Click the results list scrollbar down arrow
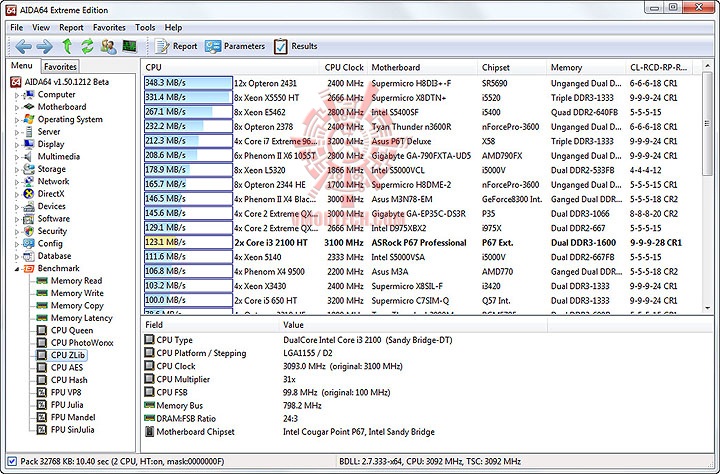Image resolution: width=720 pixels, height=474 pixels. 708,308
